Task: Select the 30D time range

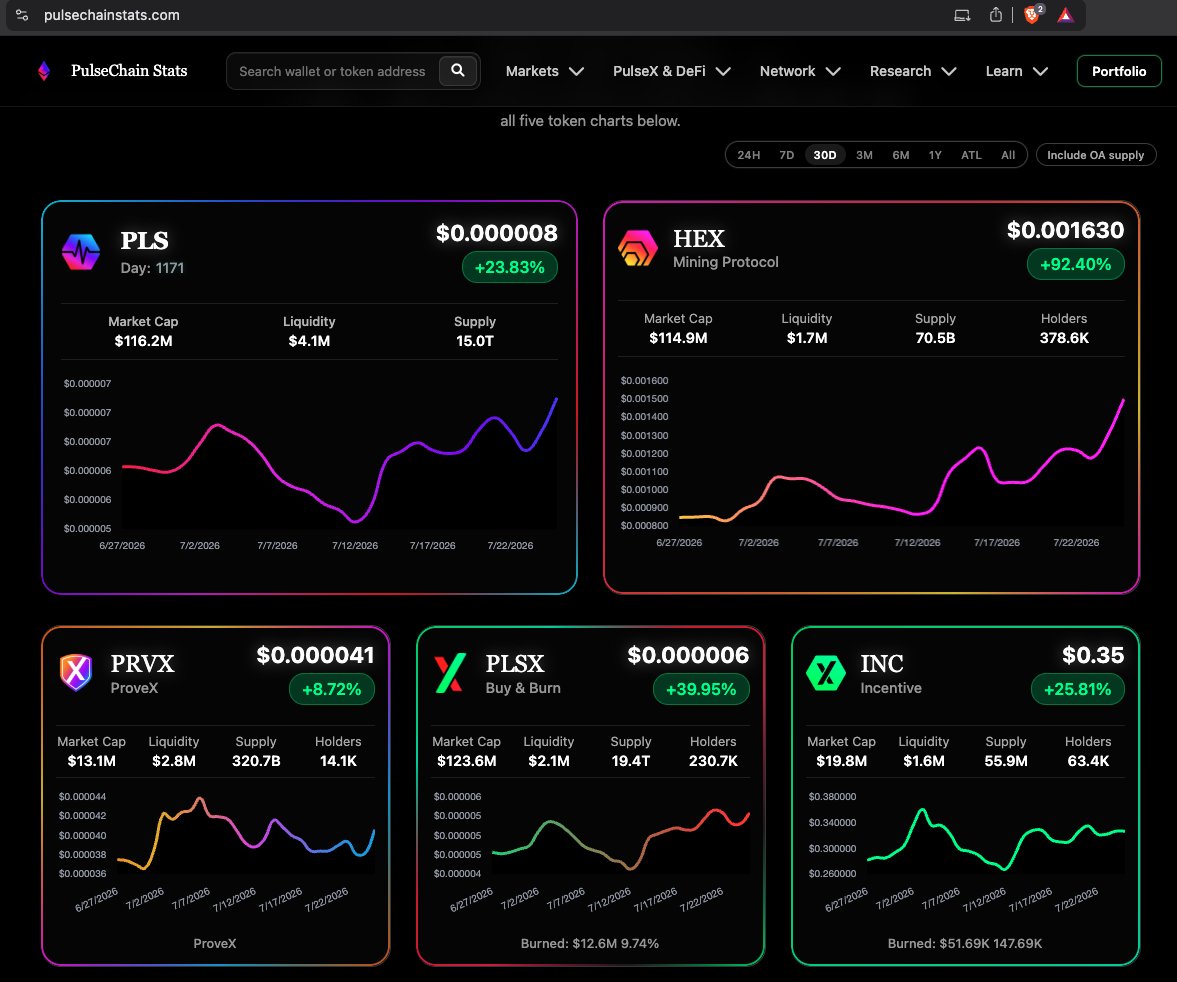Action: click(825, 155)
